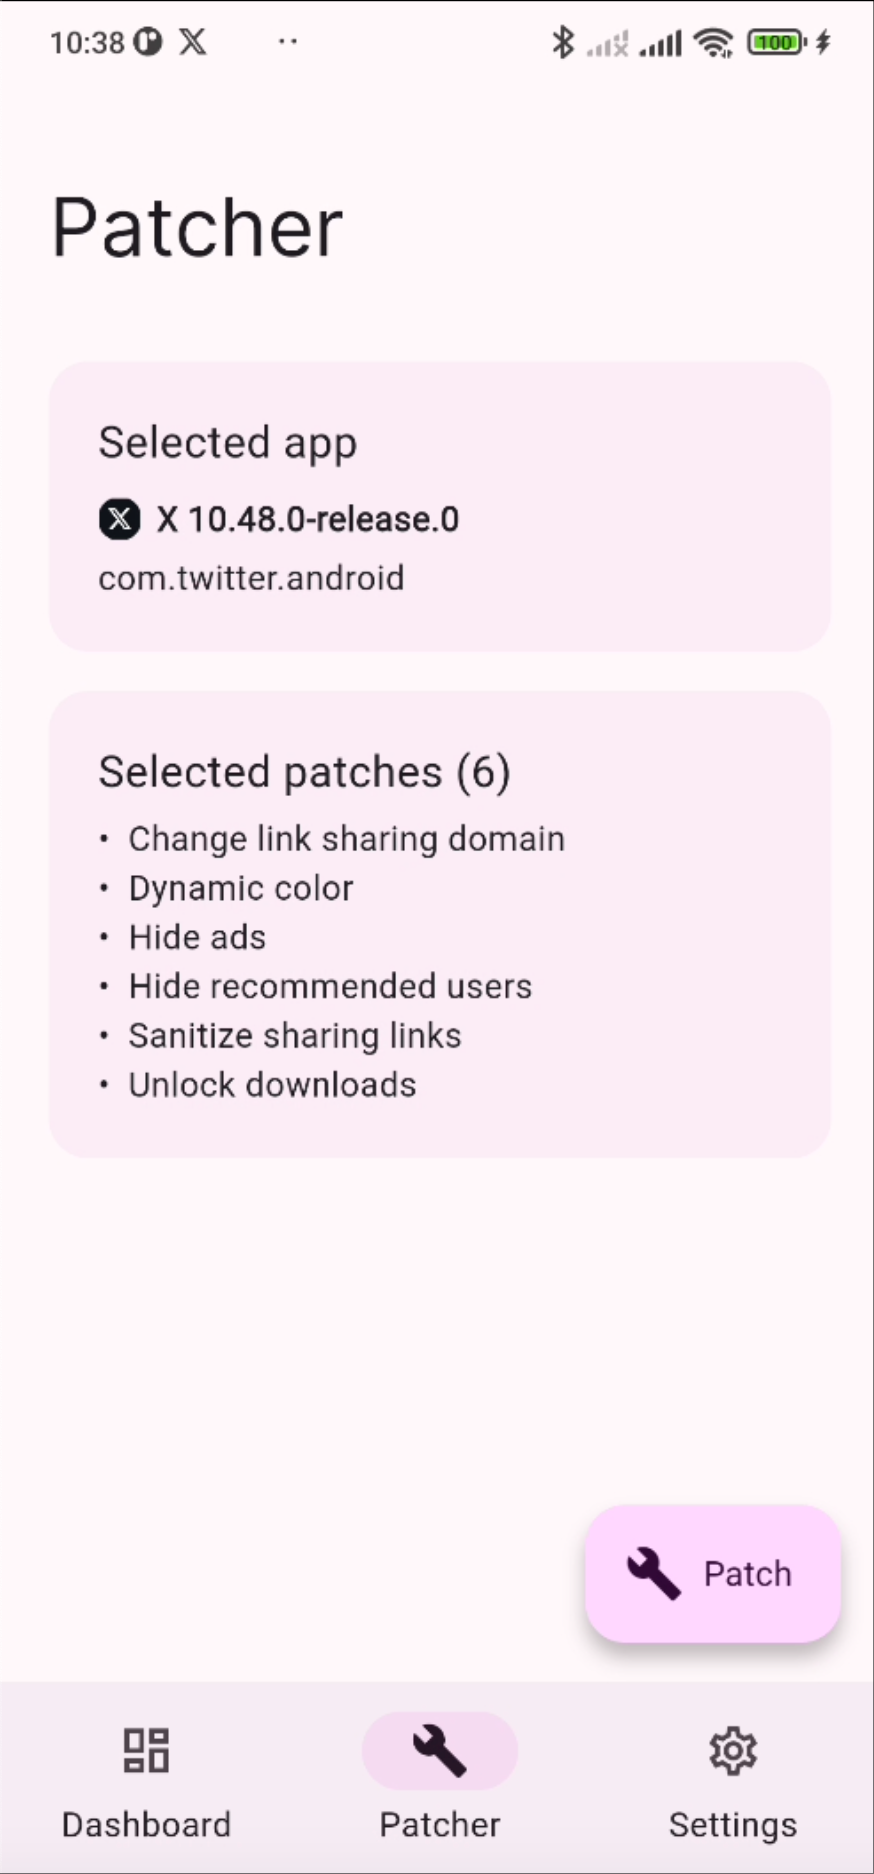
Task: Open the Dashboard tab
Action: [x=146, y=1779]
